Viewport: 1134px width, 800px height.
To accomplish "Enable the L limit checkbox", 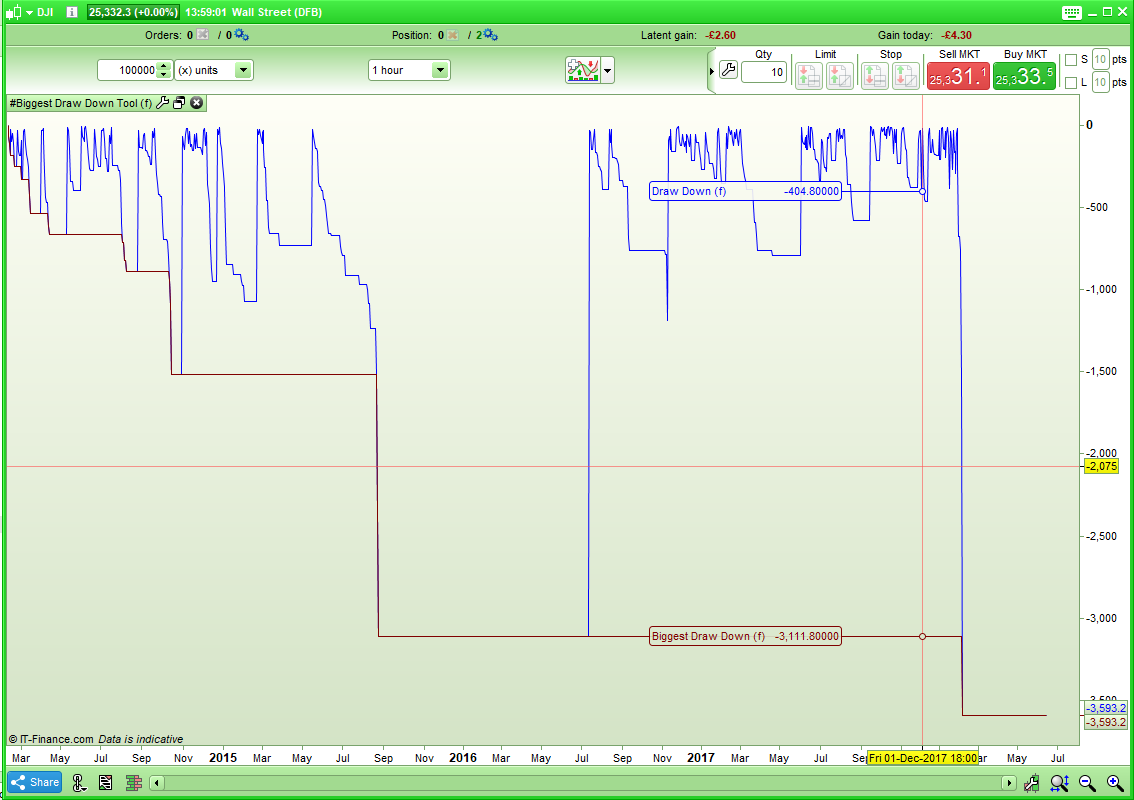I will 1071,82.
